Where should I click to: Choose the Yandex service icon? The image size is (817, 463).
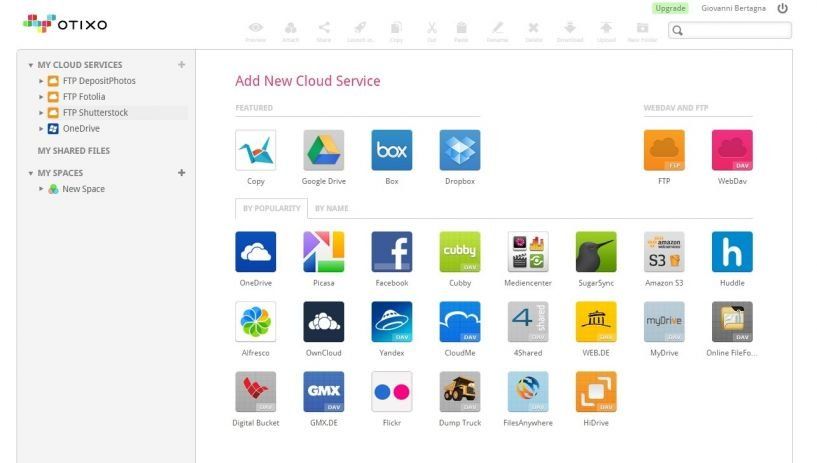(392, 321)
